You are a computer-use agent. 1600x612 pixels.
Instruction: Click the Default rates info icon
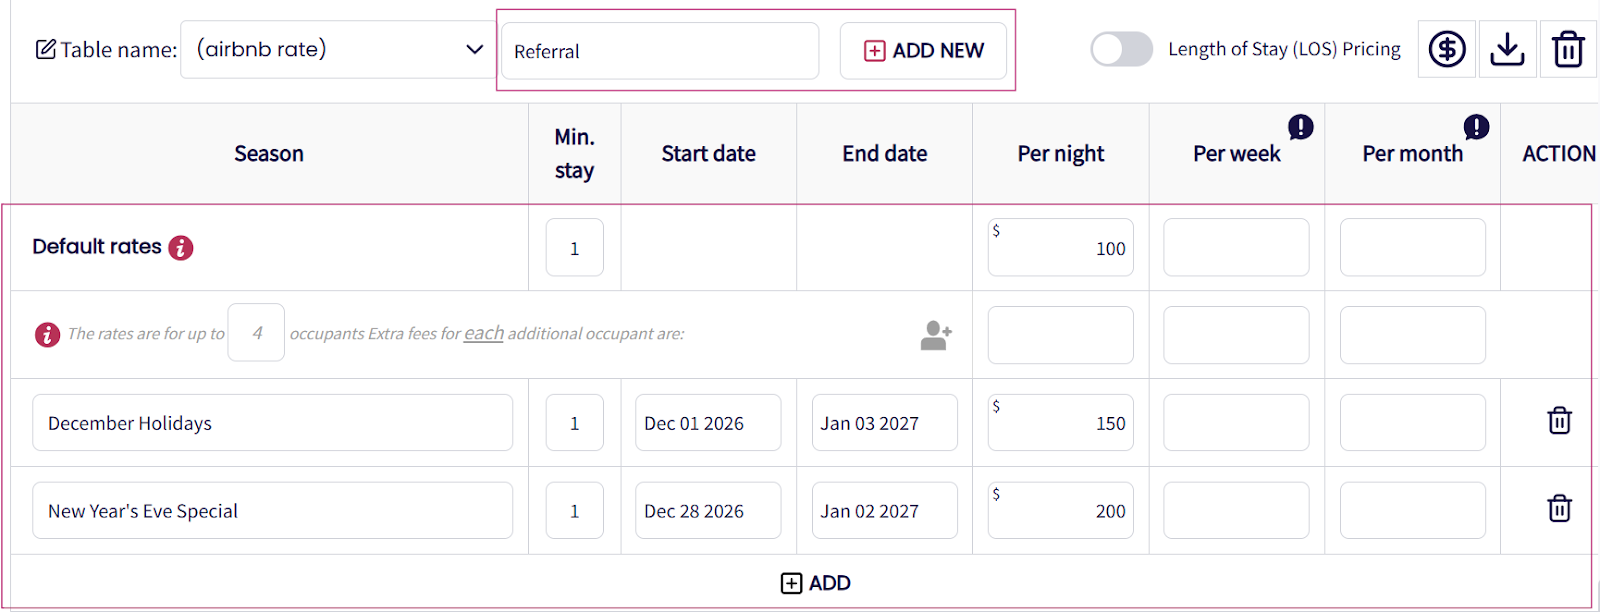click(181, 248)
